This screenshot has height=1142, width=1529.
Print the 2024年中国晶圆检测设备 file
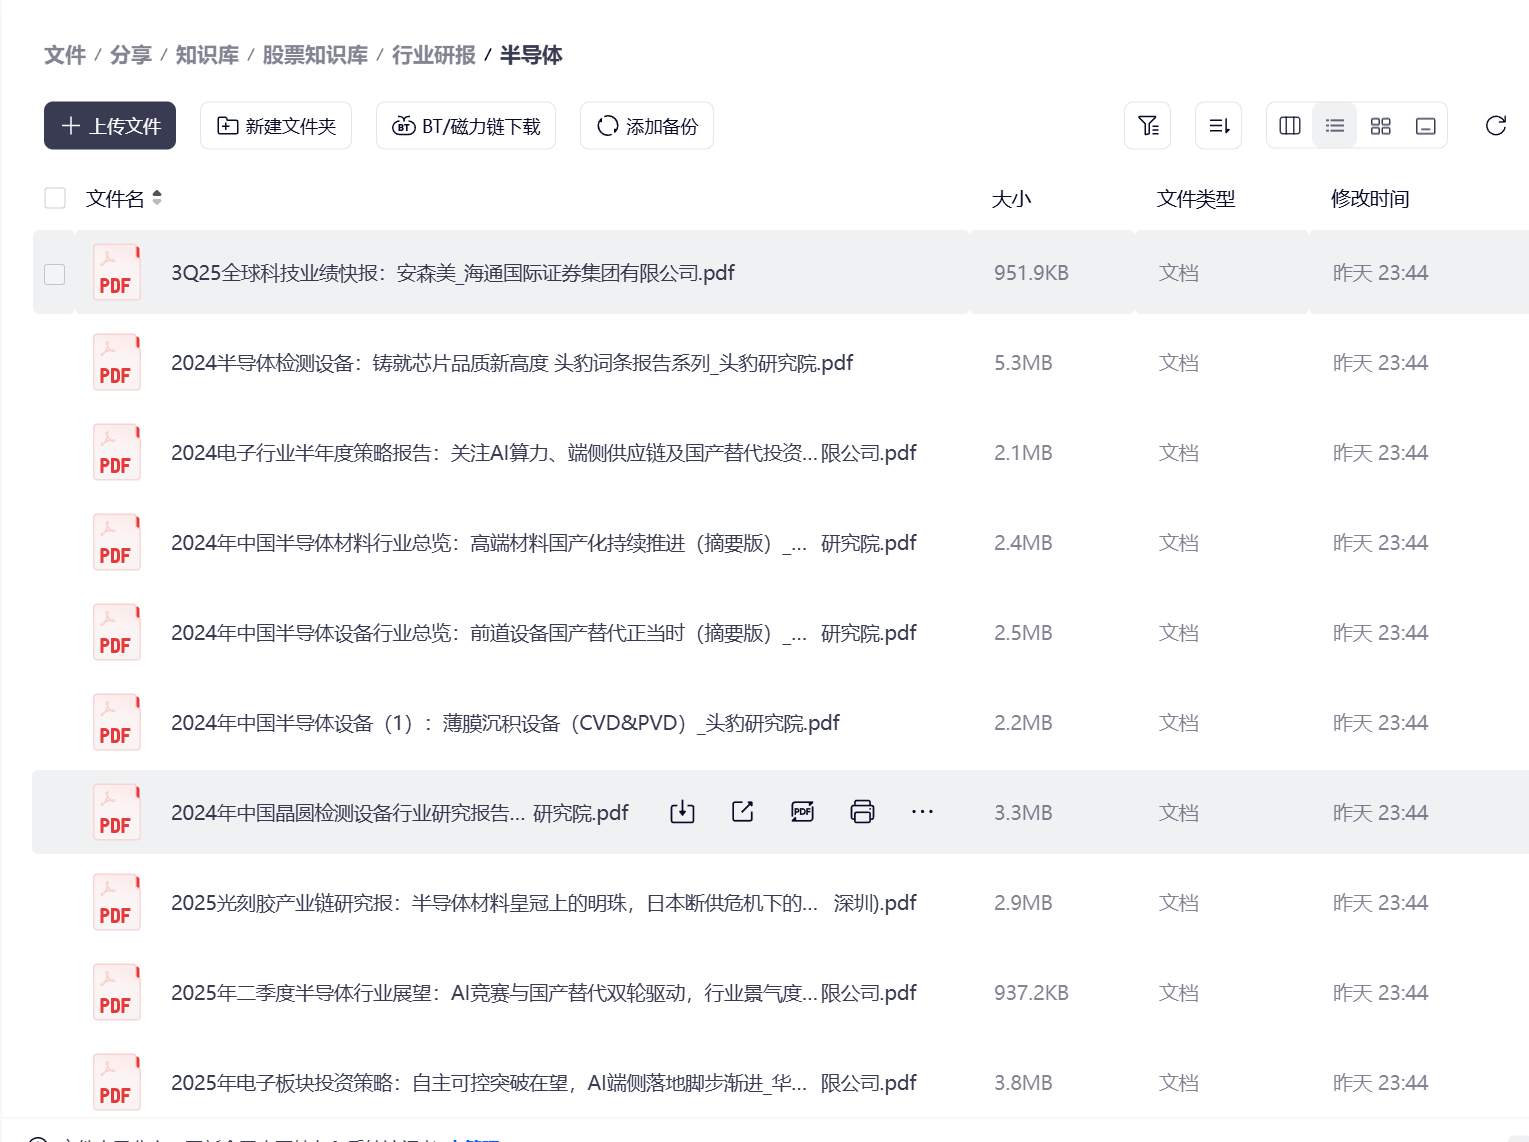[862, 812]
